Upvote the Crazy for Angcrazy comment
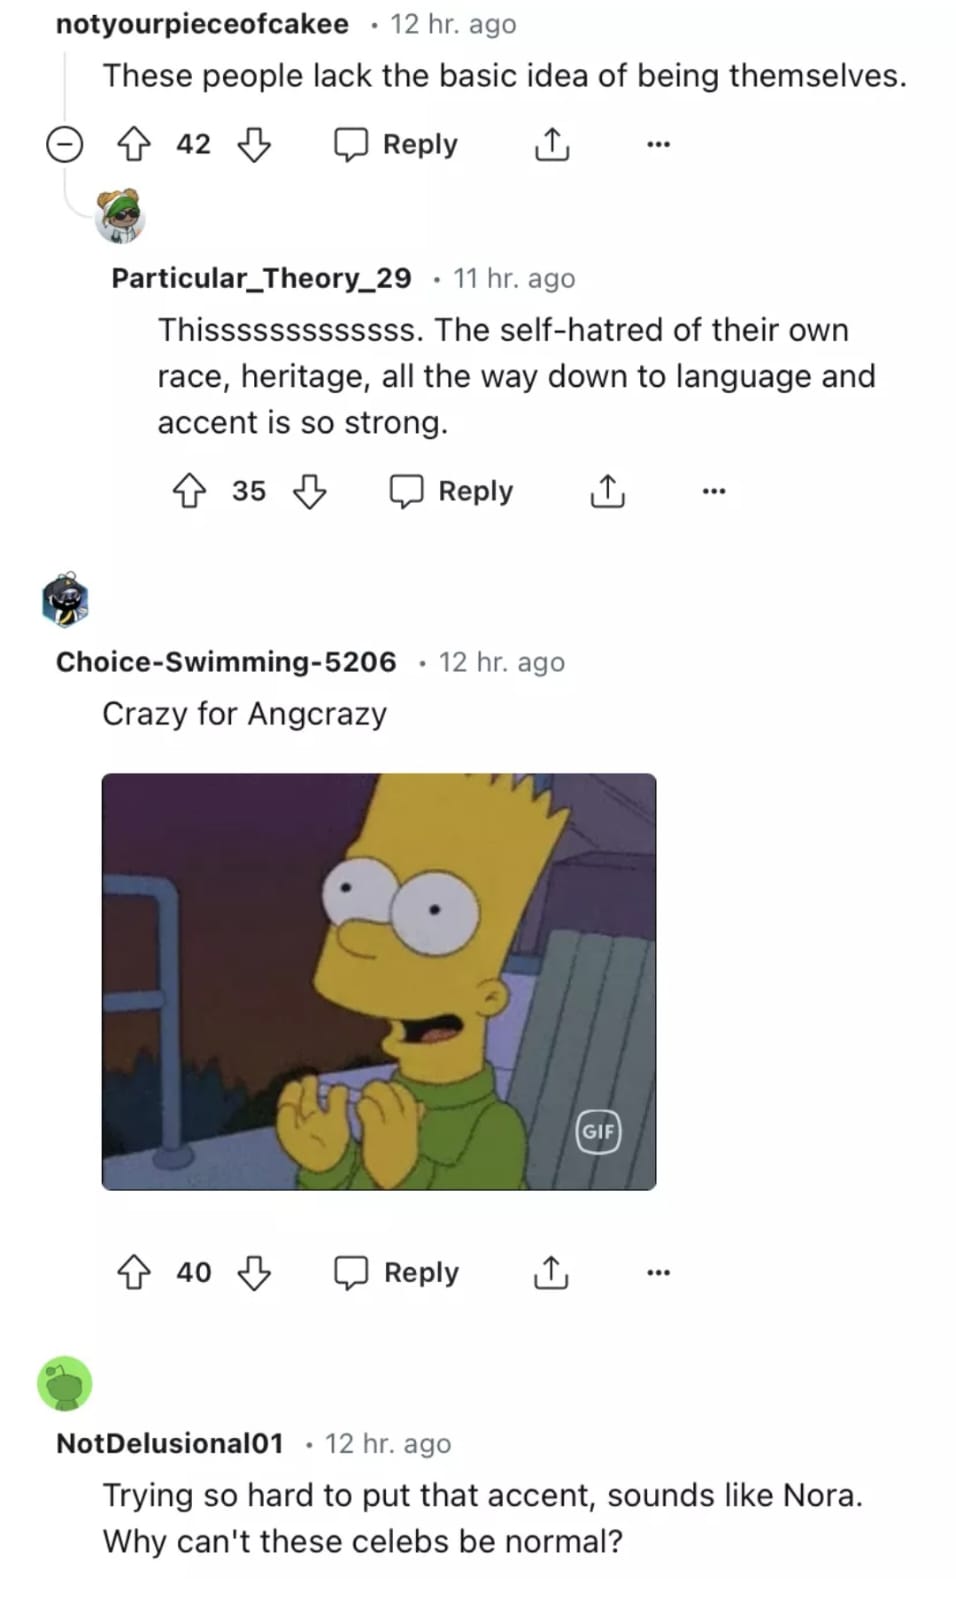Viewport: 956px width, 1600px height. click(x=134, y=1273)
